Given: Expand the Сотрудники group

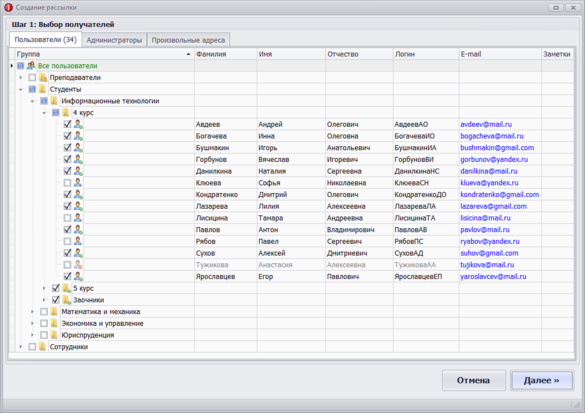Looking at the screenshot, I should pyautogui.click(x=21, y=347).
